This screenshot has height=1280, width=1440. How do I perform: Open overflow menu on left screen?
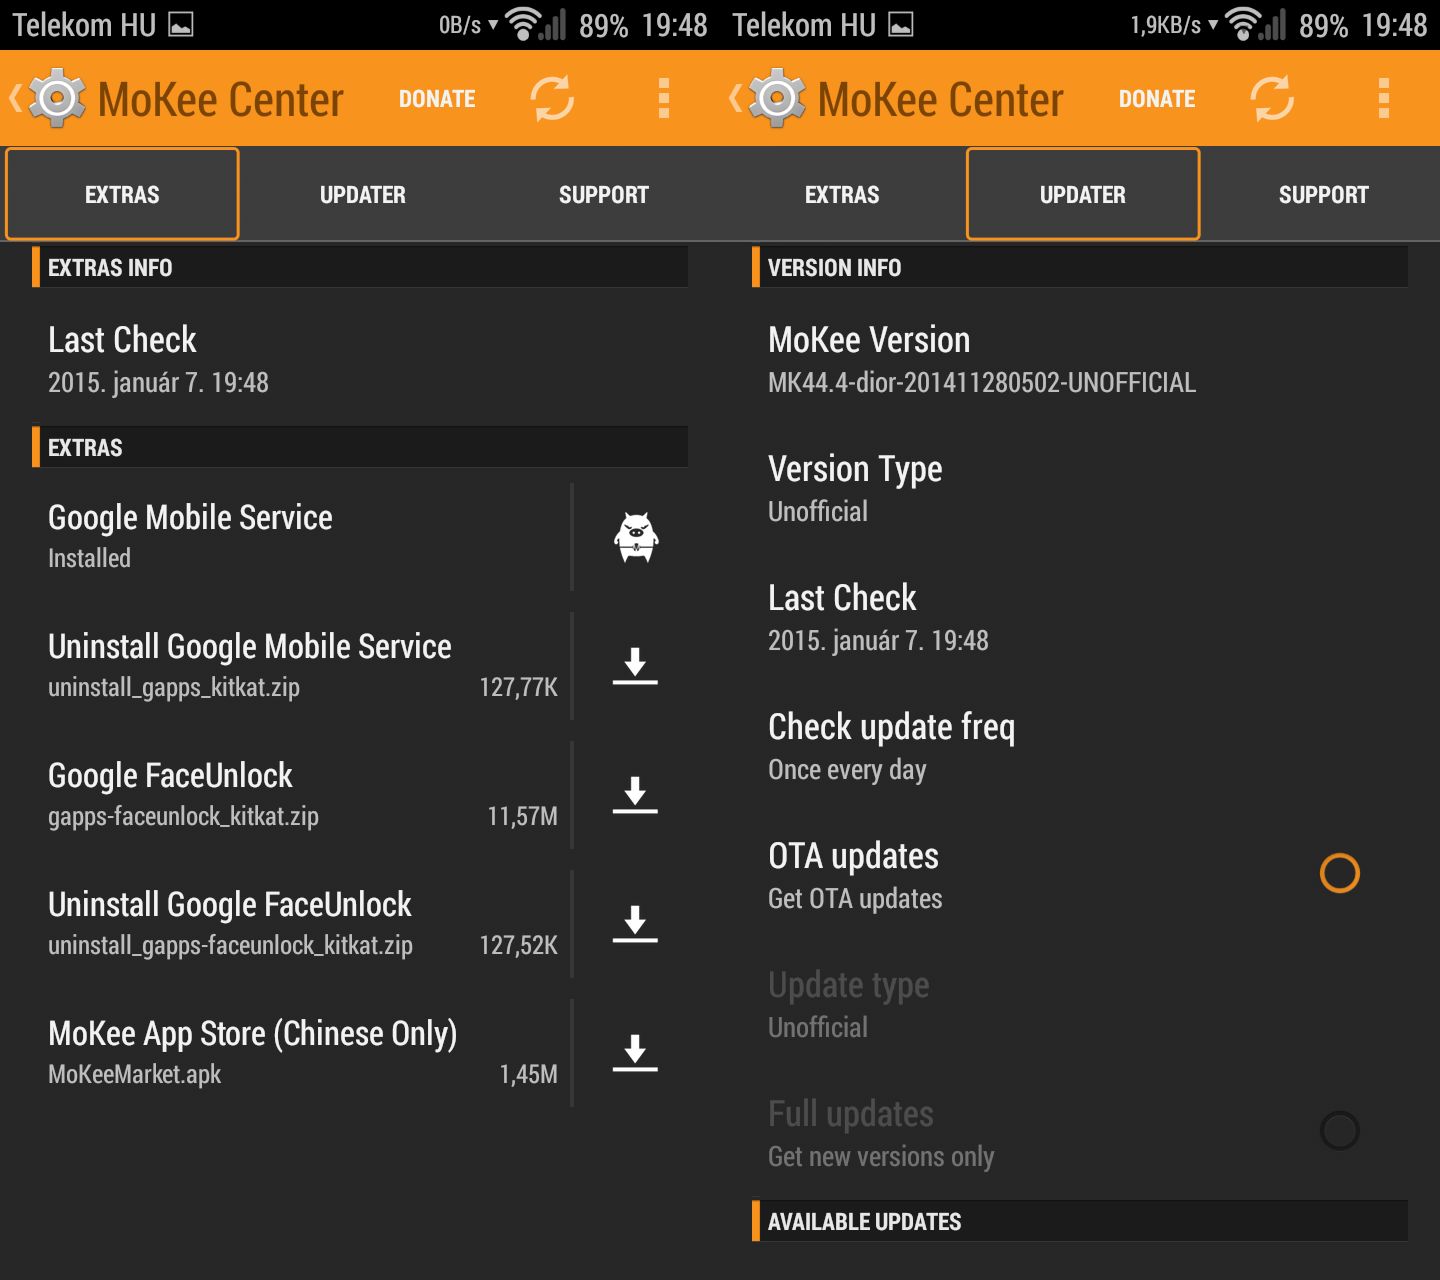click(x=664, y=98)
